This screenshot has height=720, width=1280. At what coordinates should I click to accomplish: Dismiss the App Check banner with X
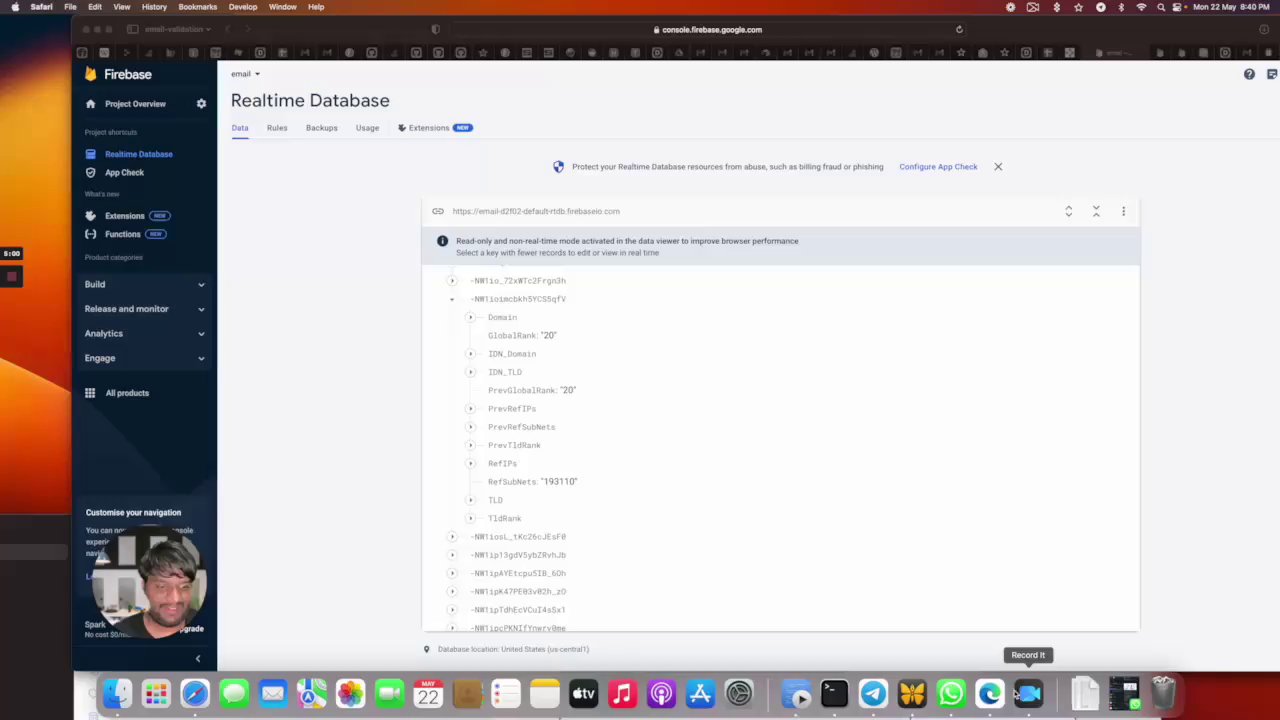(998, 167)
